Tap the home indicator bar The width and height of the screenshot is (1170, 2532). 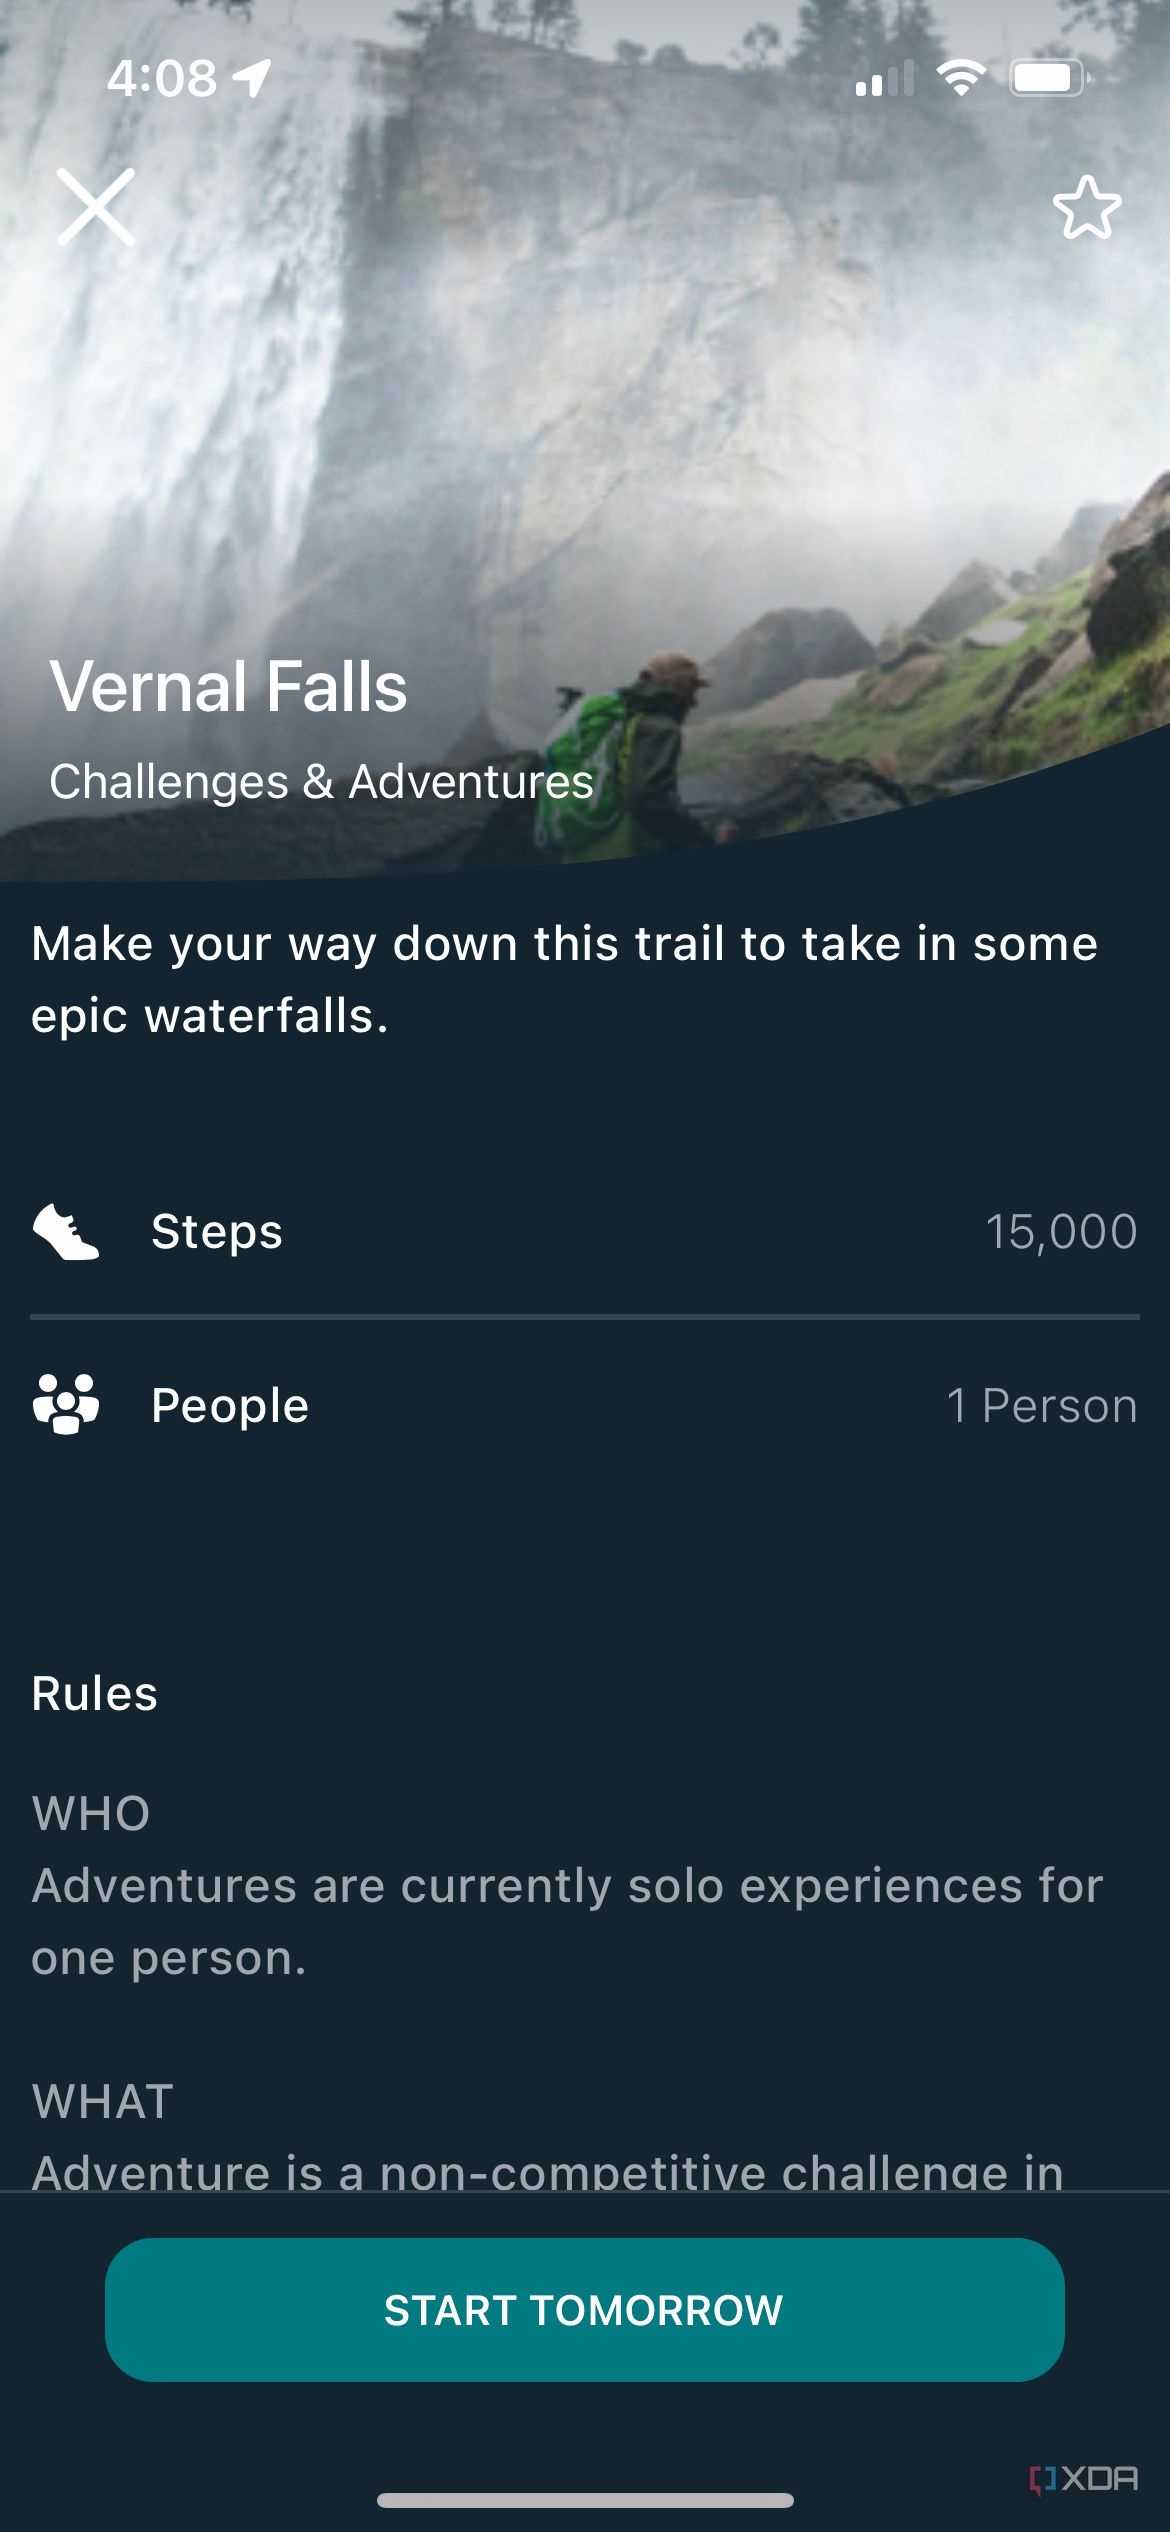click(x=585, y=2500)
